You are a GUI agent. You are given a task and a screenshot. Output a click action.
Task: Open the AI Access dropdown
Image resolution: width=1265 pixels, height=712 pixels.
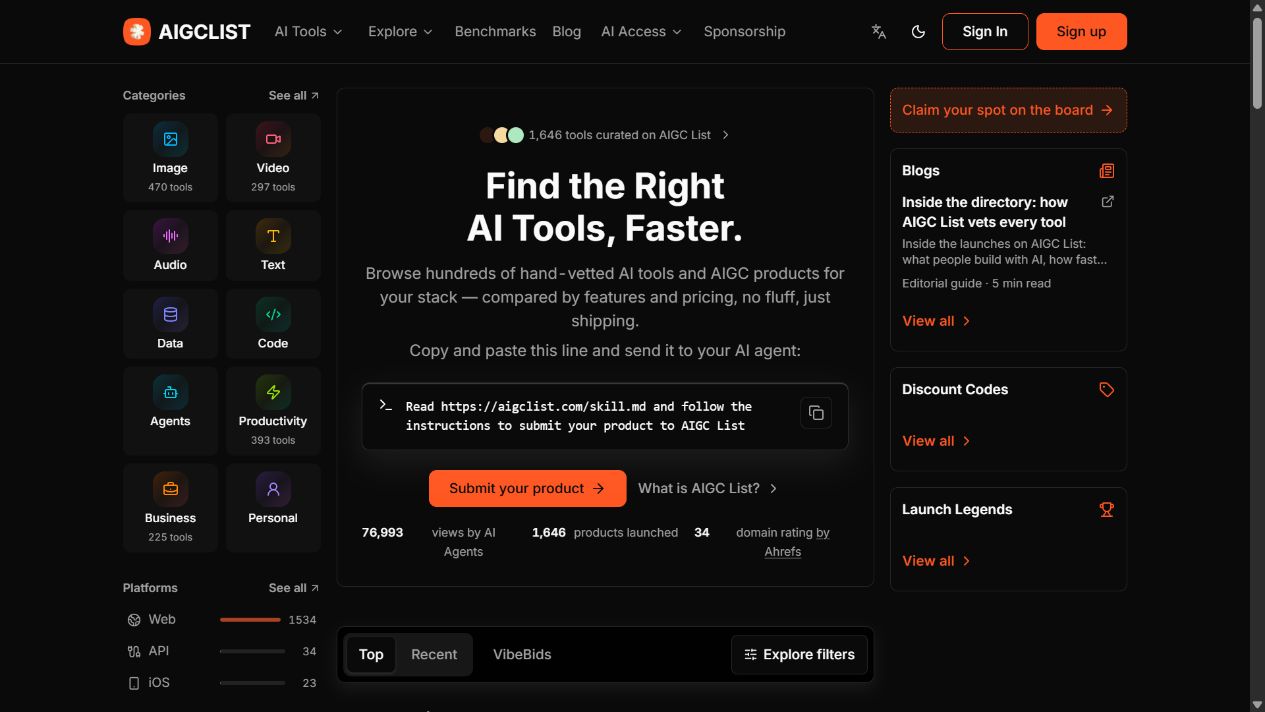point(641,32)
